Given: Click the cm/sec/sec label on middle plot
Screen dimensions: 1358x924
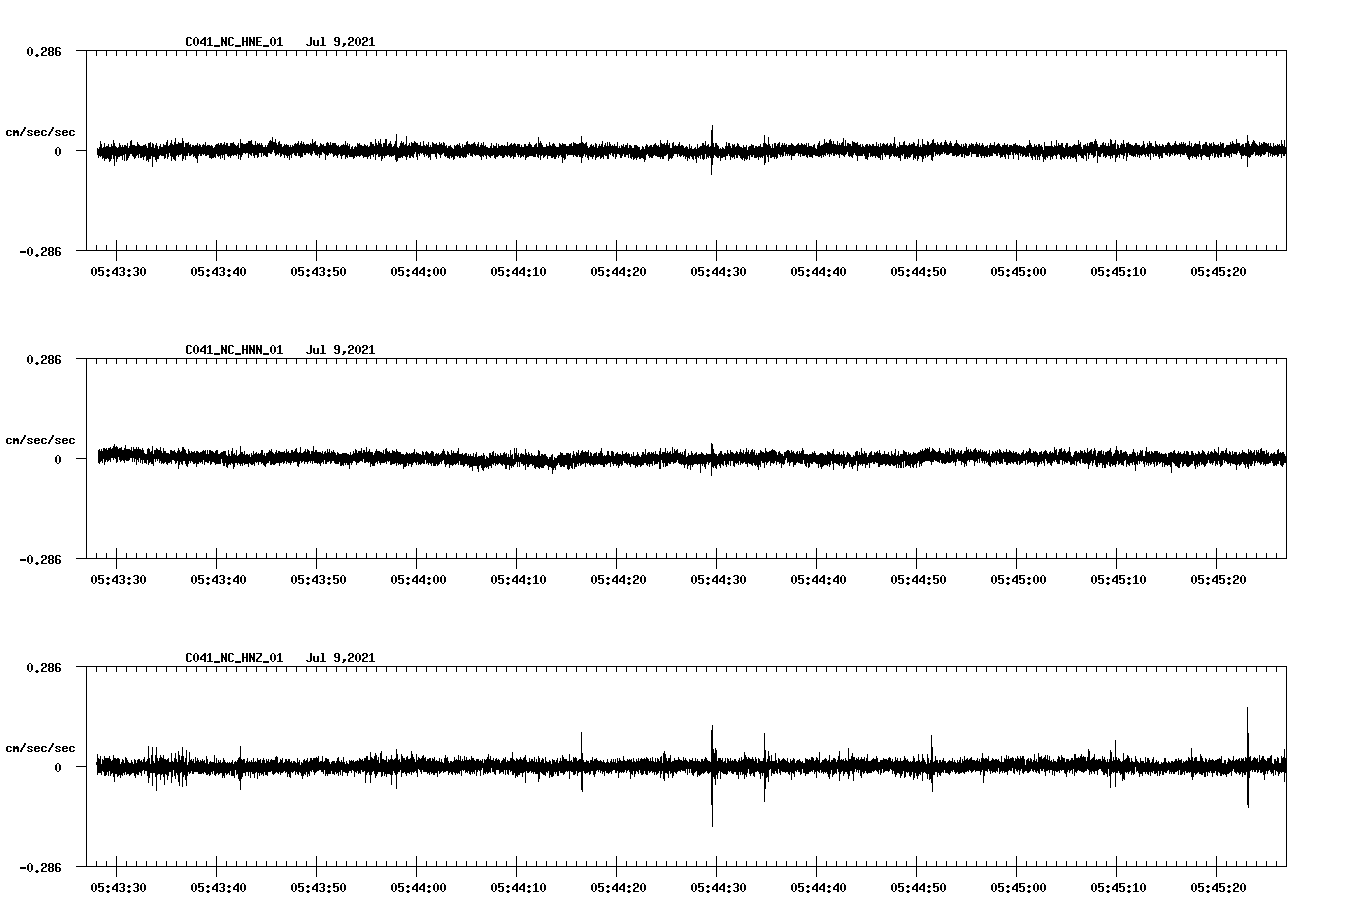Looking at the screenshot, I should 41,439.
